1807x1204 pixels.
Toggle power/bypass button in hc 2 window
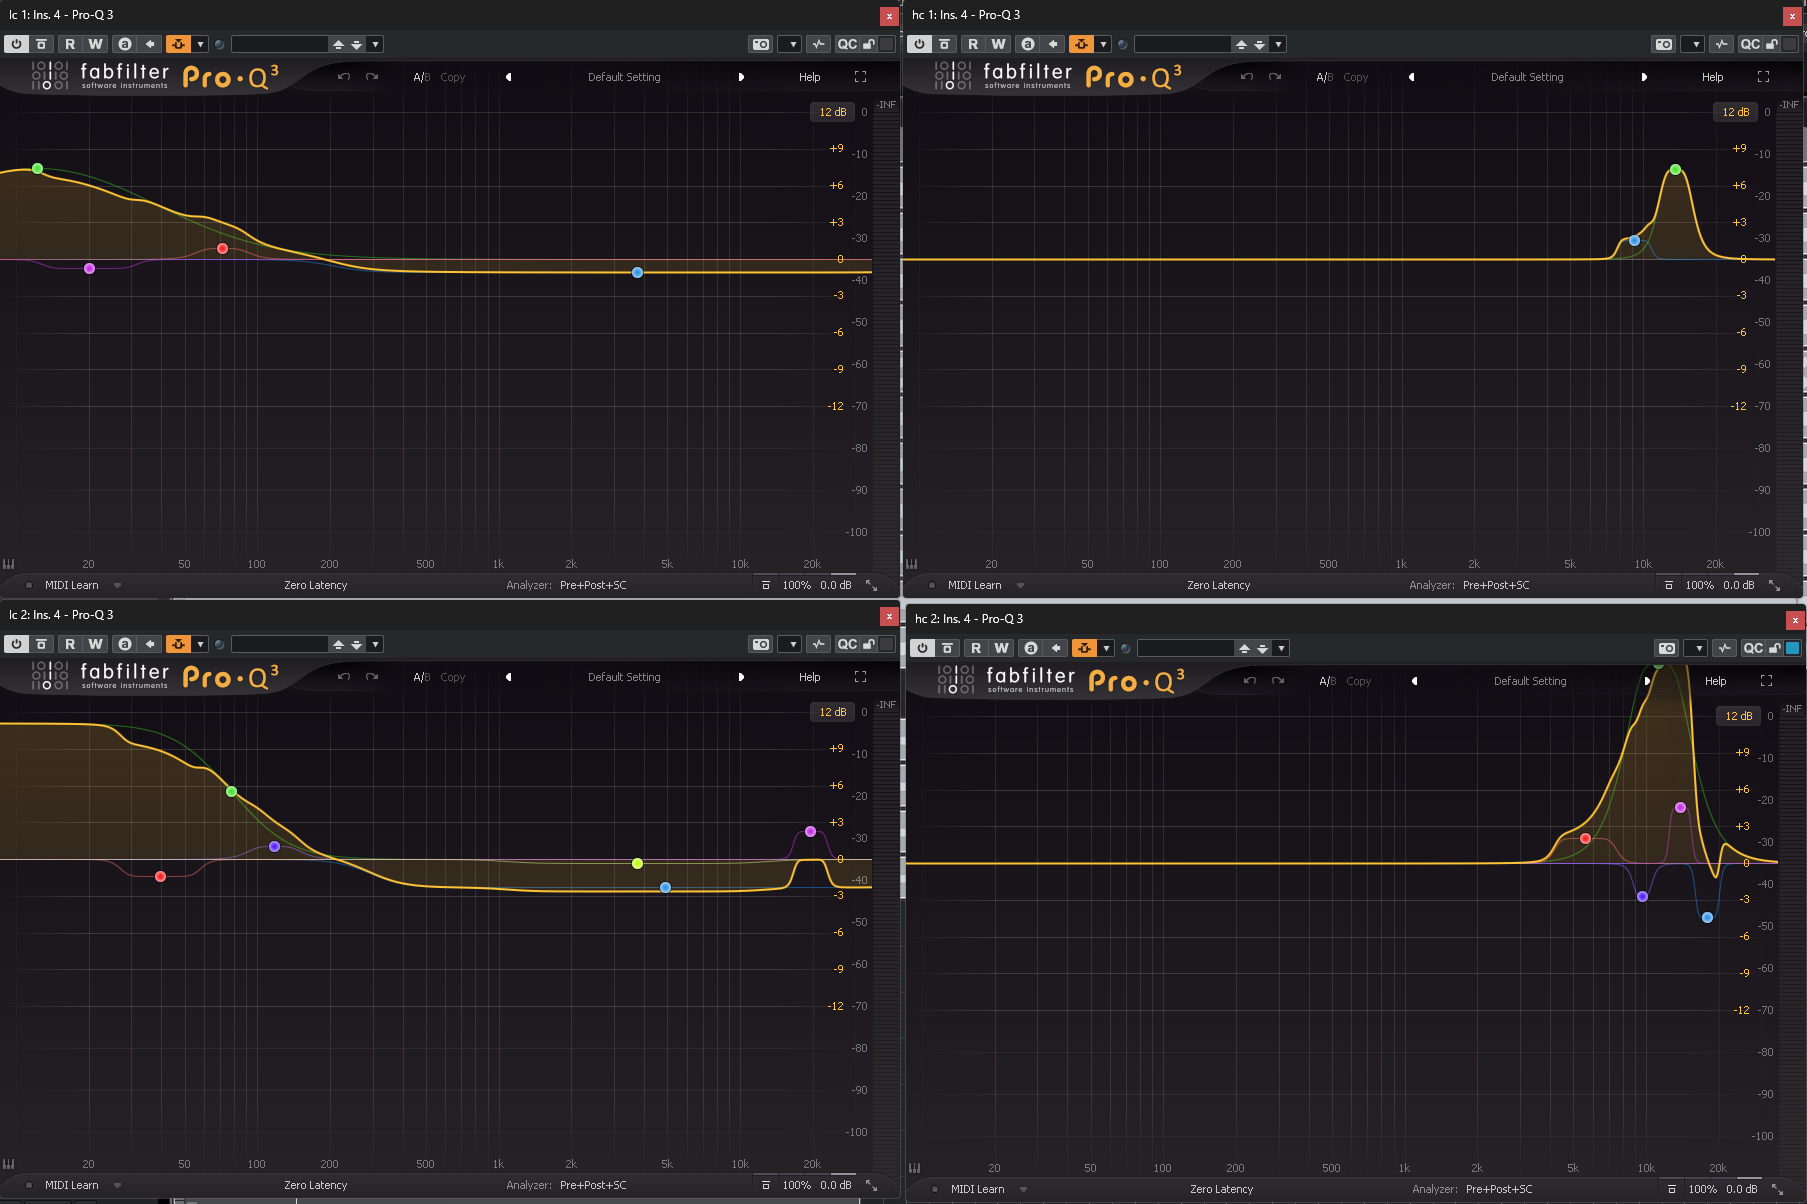pos(922,648)
